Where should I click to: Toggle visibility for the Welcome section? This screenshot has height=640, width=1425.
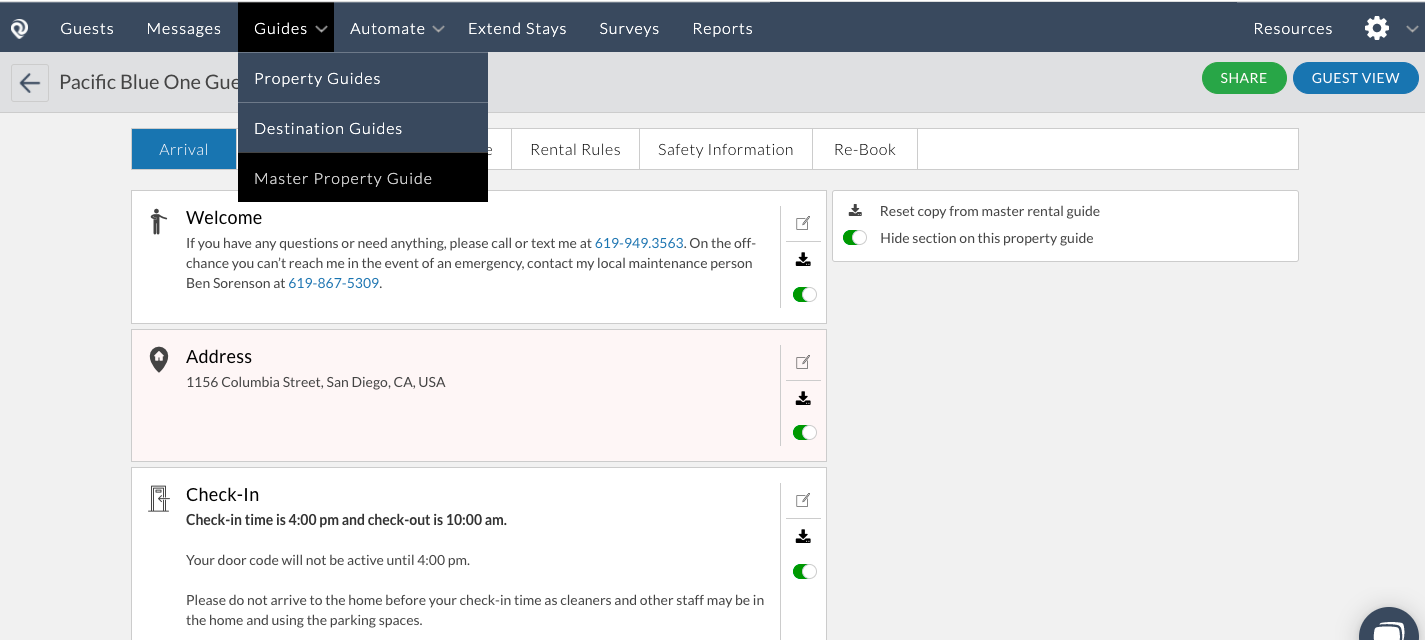(803, 294)
